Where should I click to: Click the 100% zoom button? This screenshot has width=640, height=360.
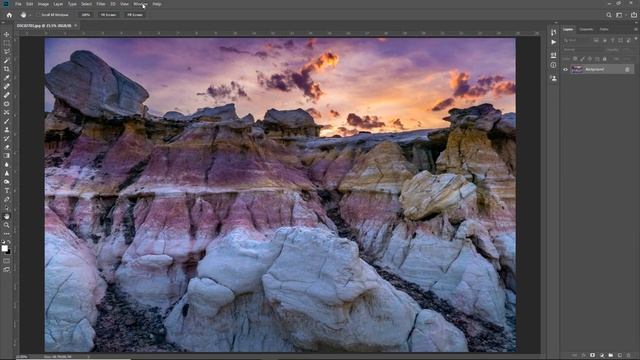[85, 15]
